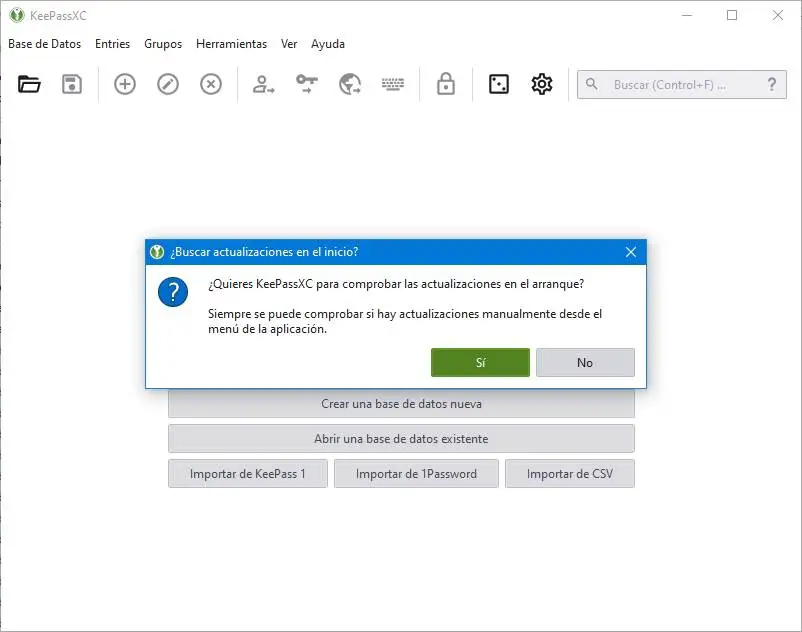Close the KeePassXC main window
The height and width of the screenshot is (632, 802).
778,15
